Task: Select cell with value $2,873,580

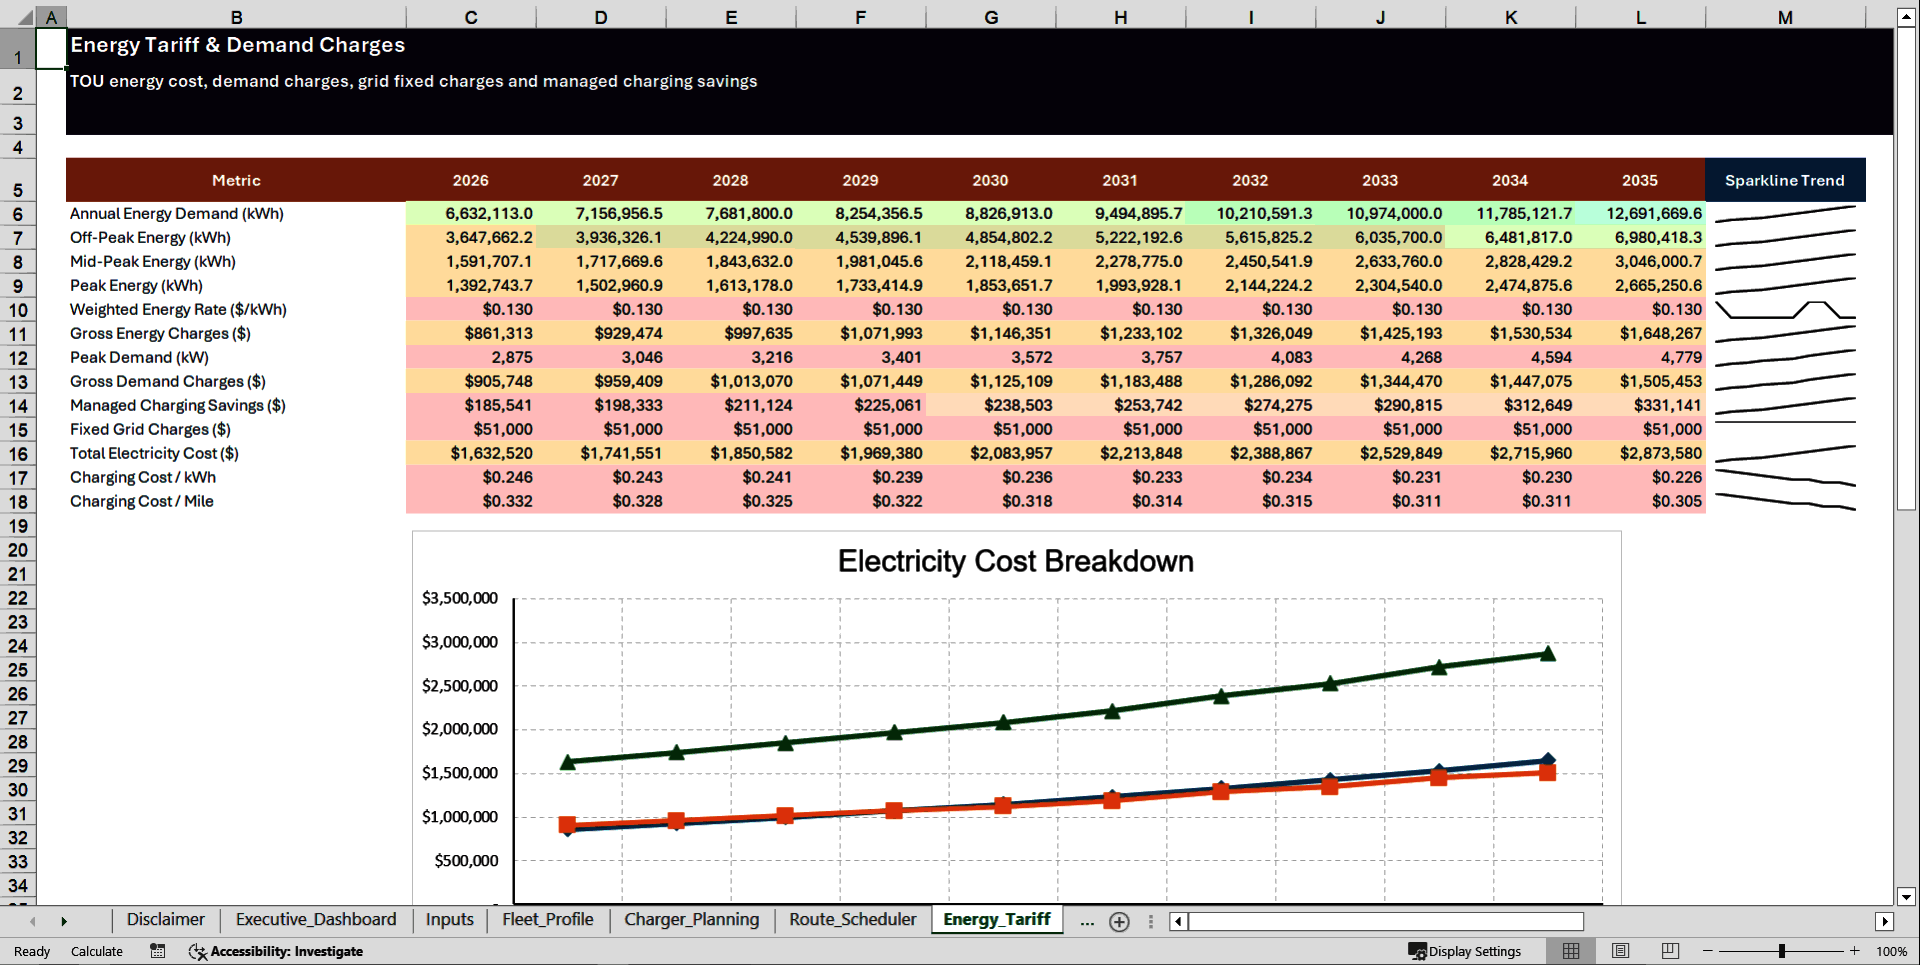Action: coord(1641,454)
